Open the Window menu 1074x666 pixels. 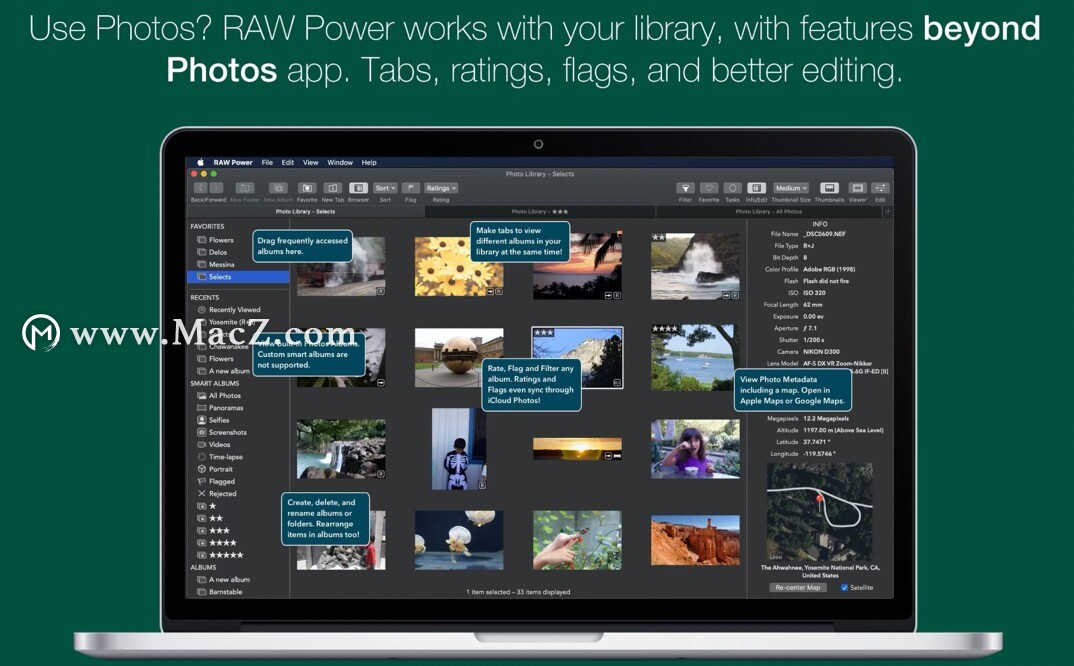tap(340, 162)
